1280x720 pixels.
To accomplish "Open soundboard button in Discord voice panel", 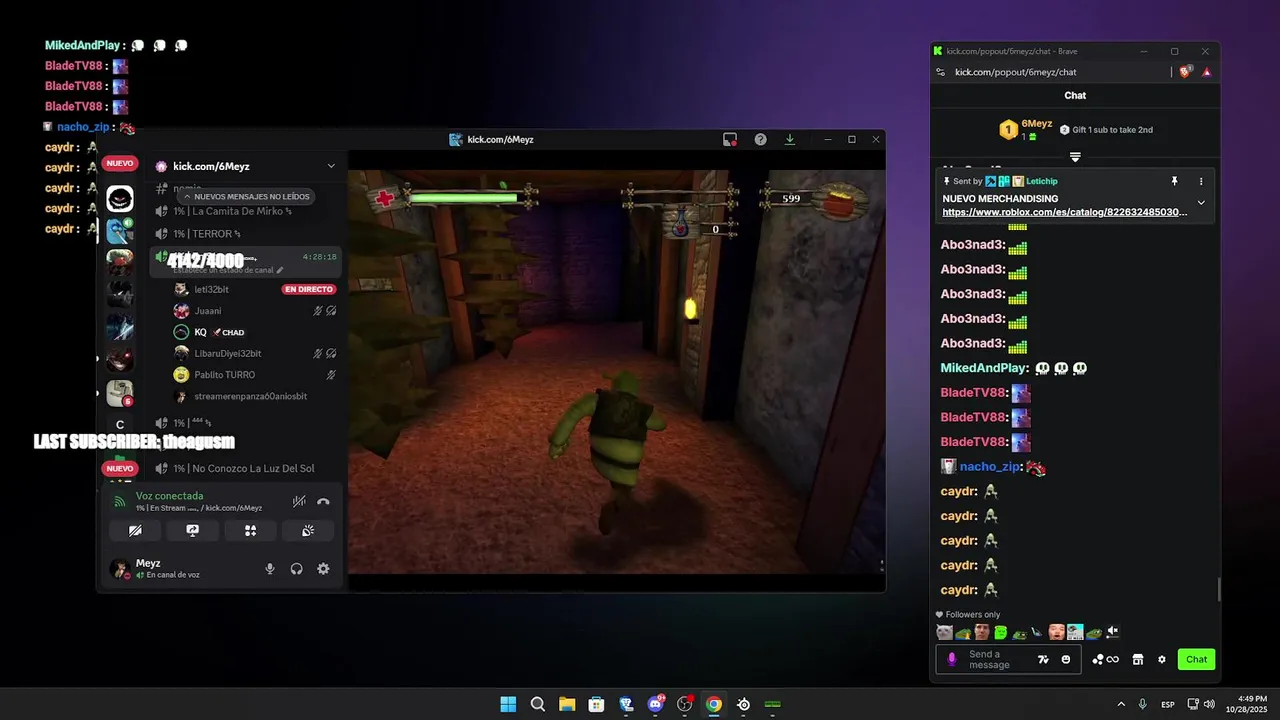I will 308,531.
